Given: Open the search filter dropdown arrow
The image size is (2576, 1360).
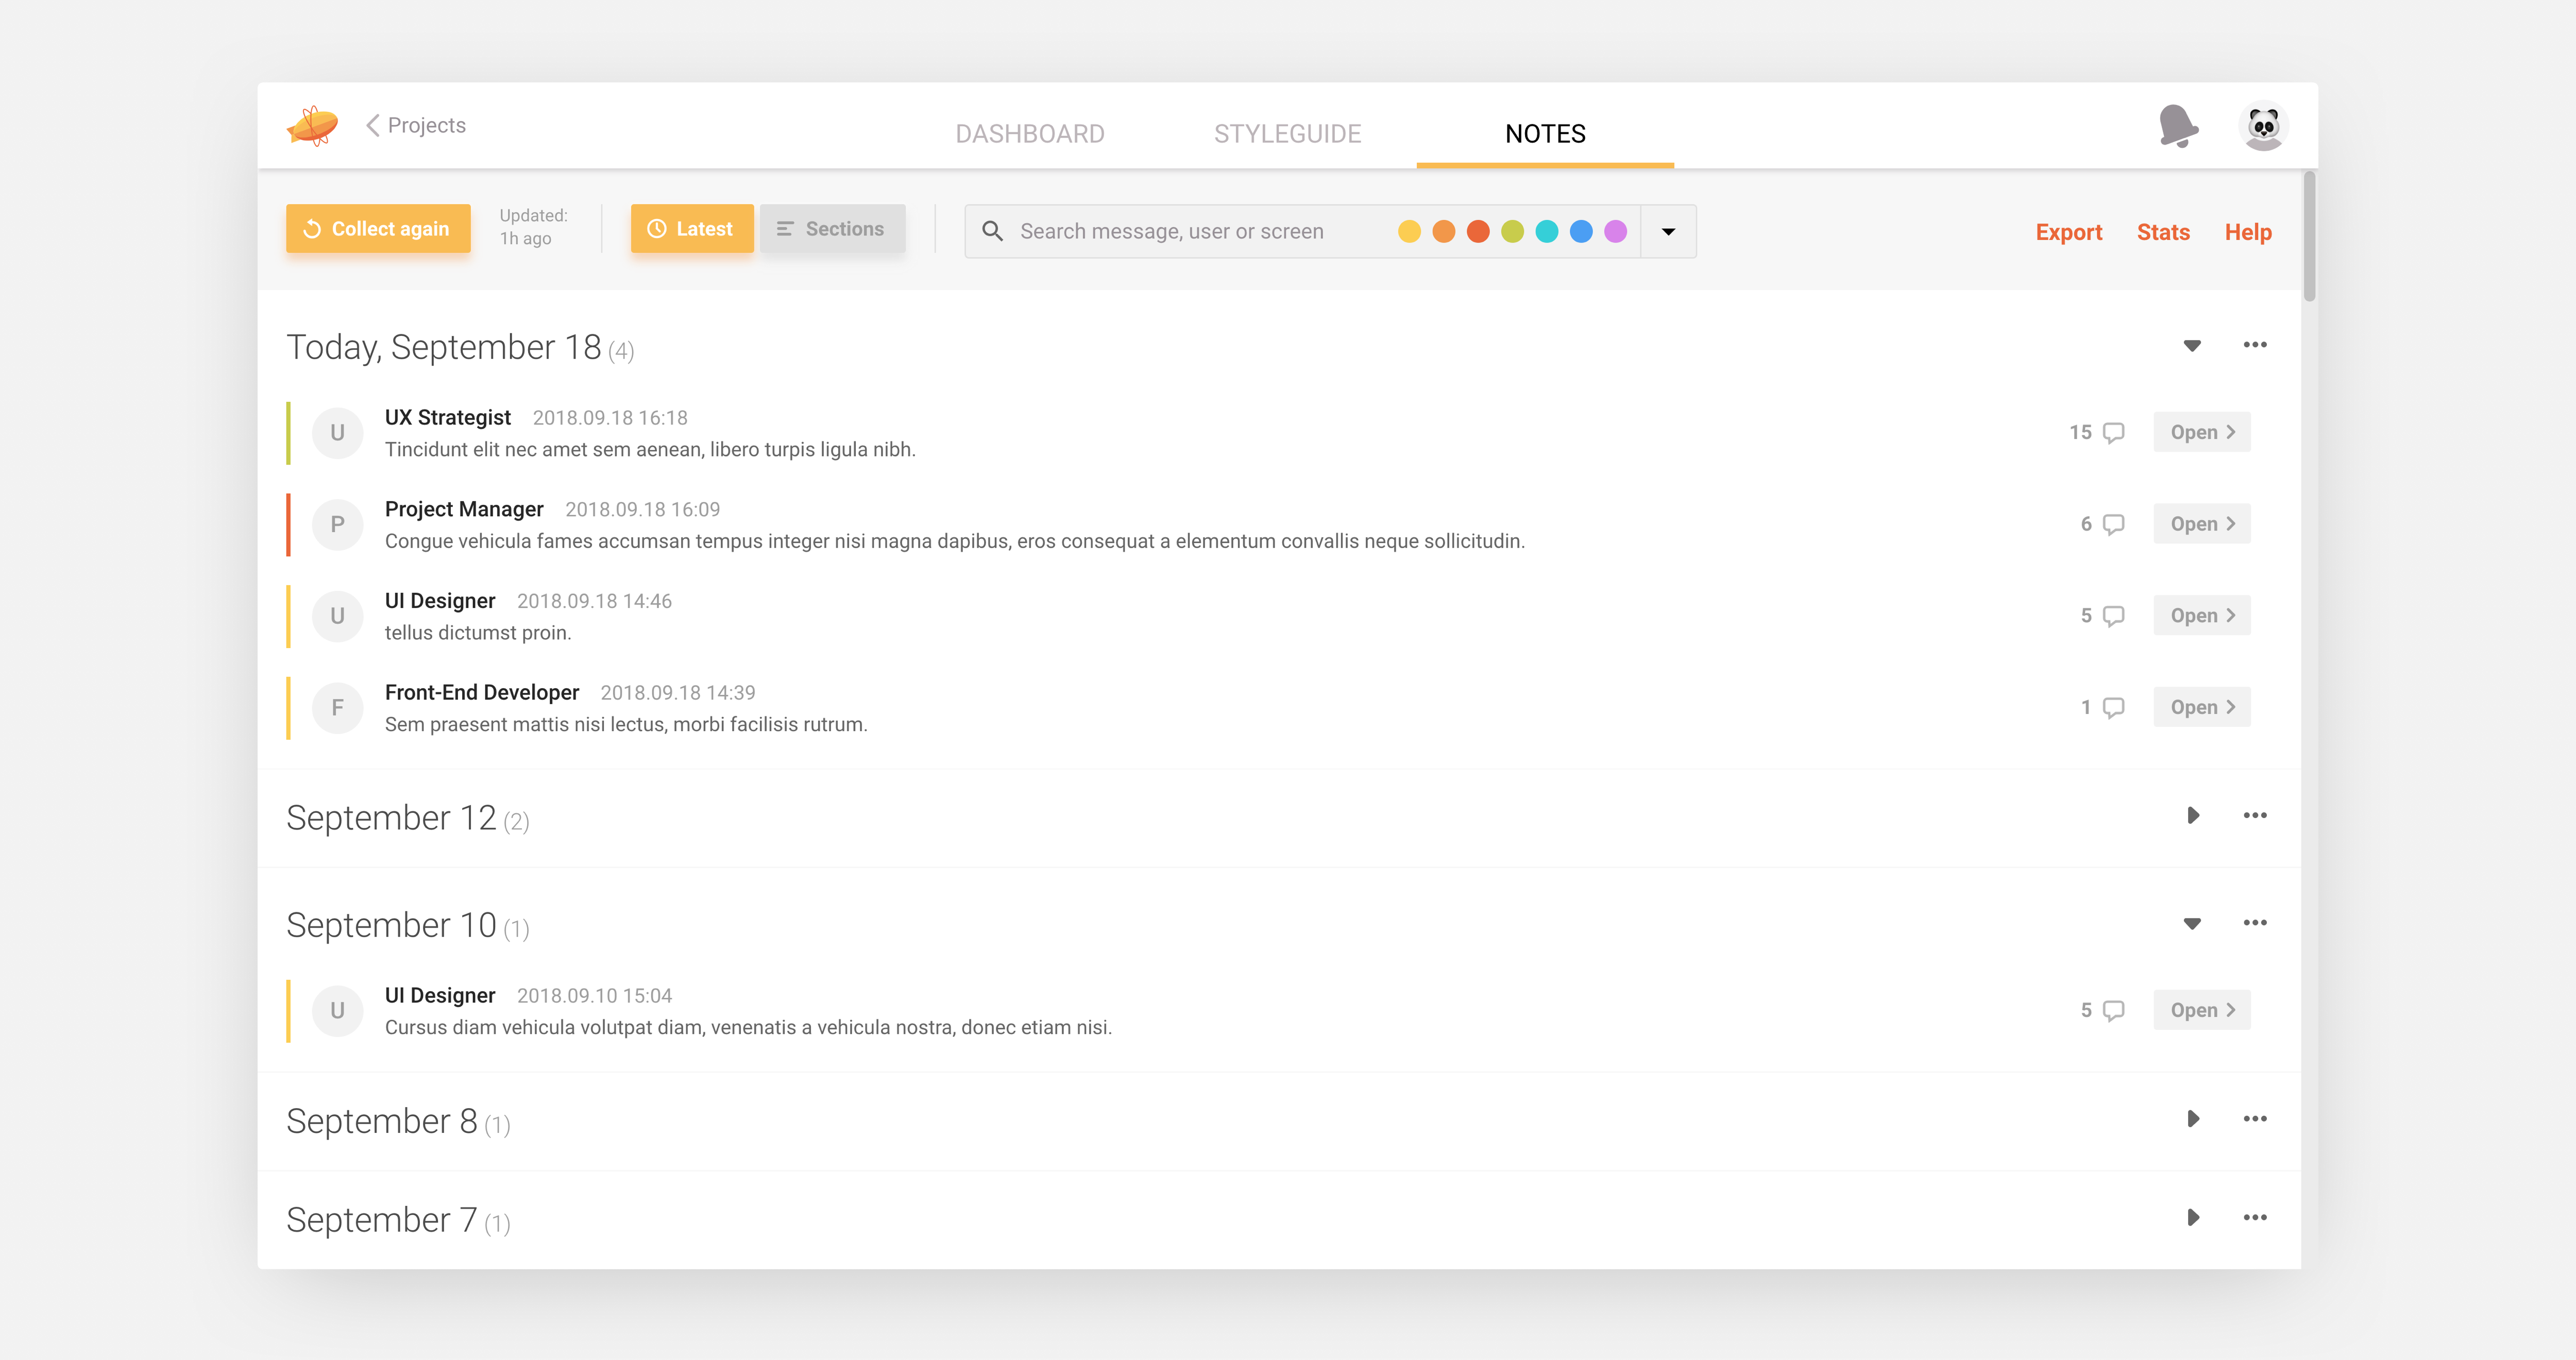Looking at the screenshot, I should click(x=1668, y=231).
